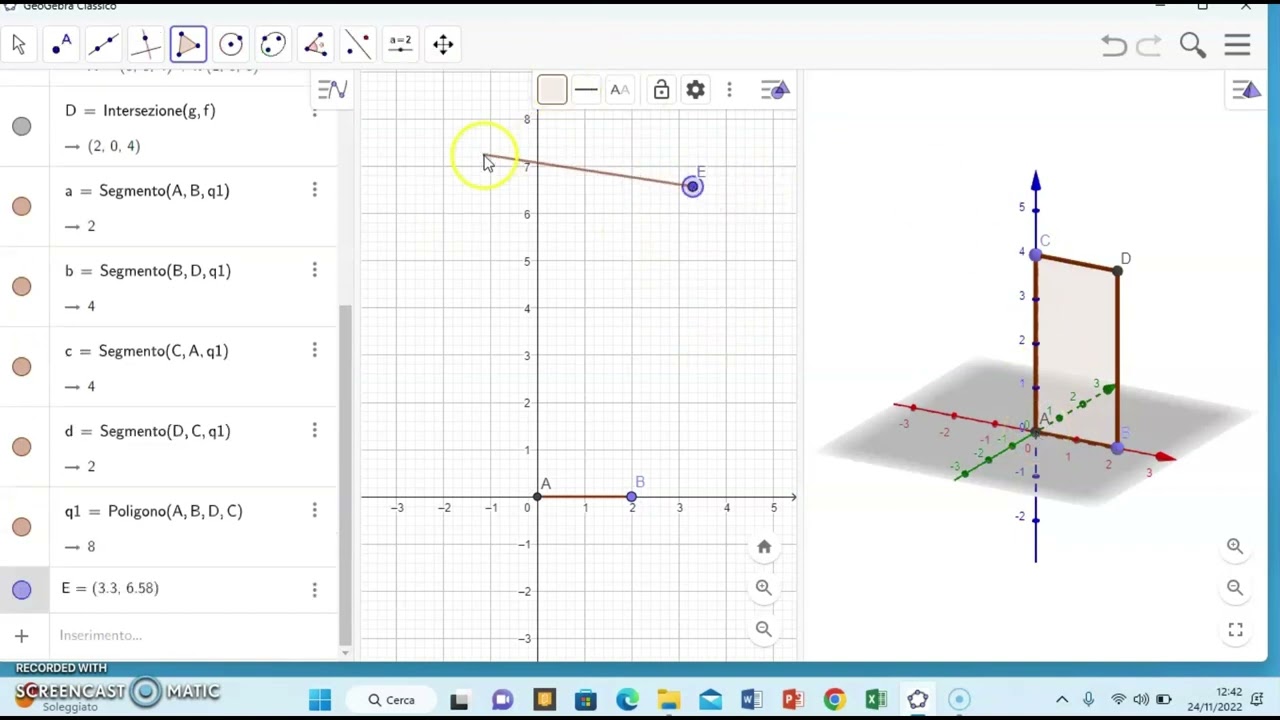
Task: Select the Reflect about line tool
Action: [x=357, y=44]
